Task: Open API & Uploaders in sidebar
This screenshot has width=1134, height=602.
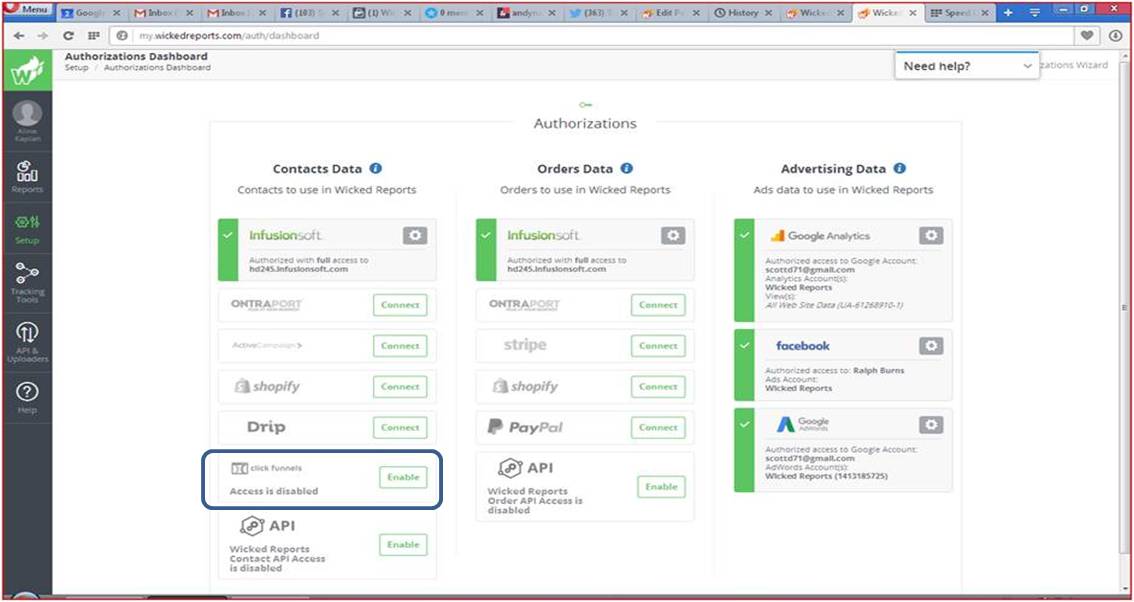Action: pos(27,343)
